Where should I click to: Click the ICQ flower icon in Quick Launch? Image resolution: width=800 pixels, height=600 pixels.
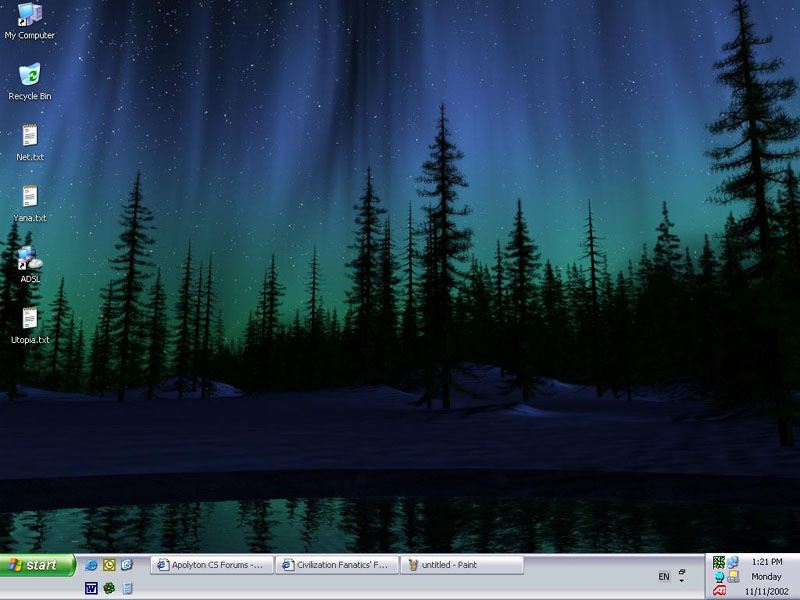[x=109, y=588]
